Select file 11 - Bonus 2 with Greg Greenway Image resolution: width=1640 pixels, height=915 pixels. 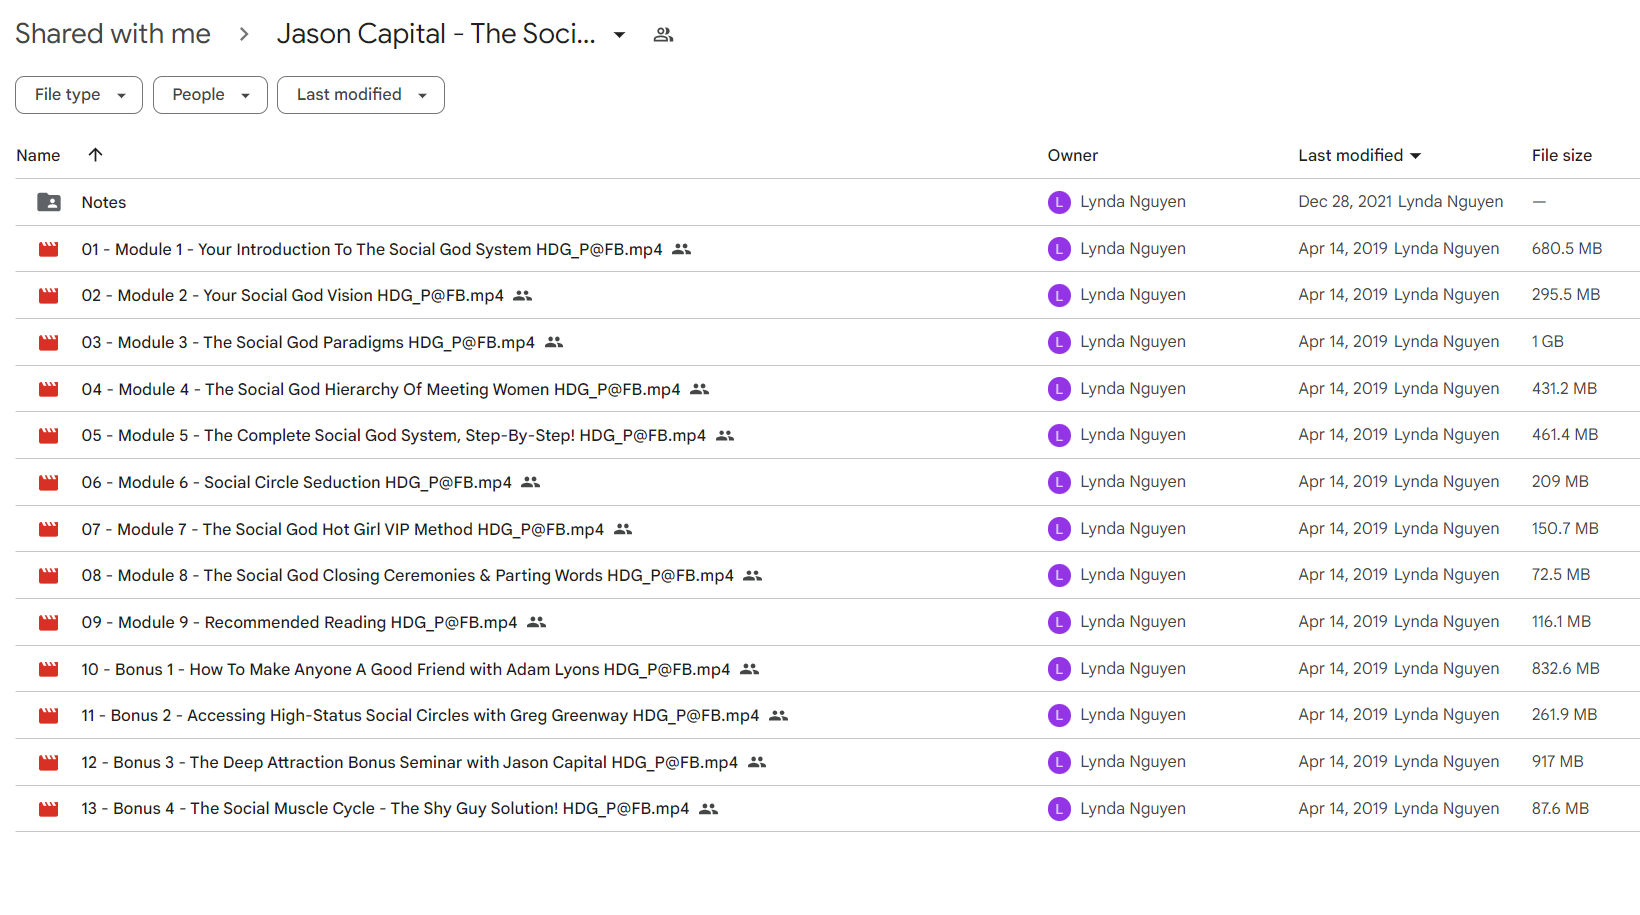click(421, 716)
